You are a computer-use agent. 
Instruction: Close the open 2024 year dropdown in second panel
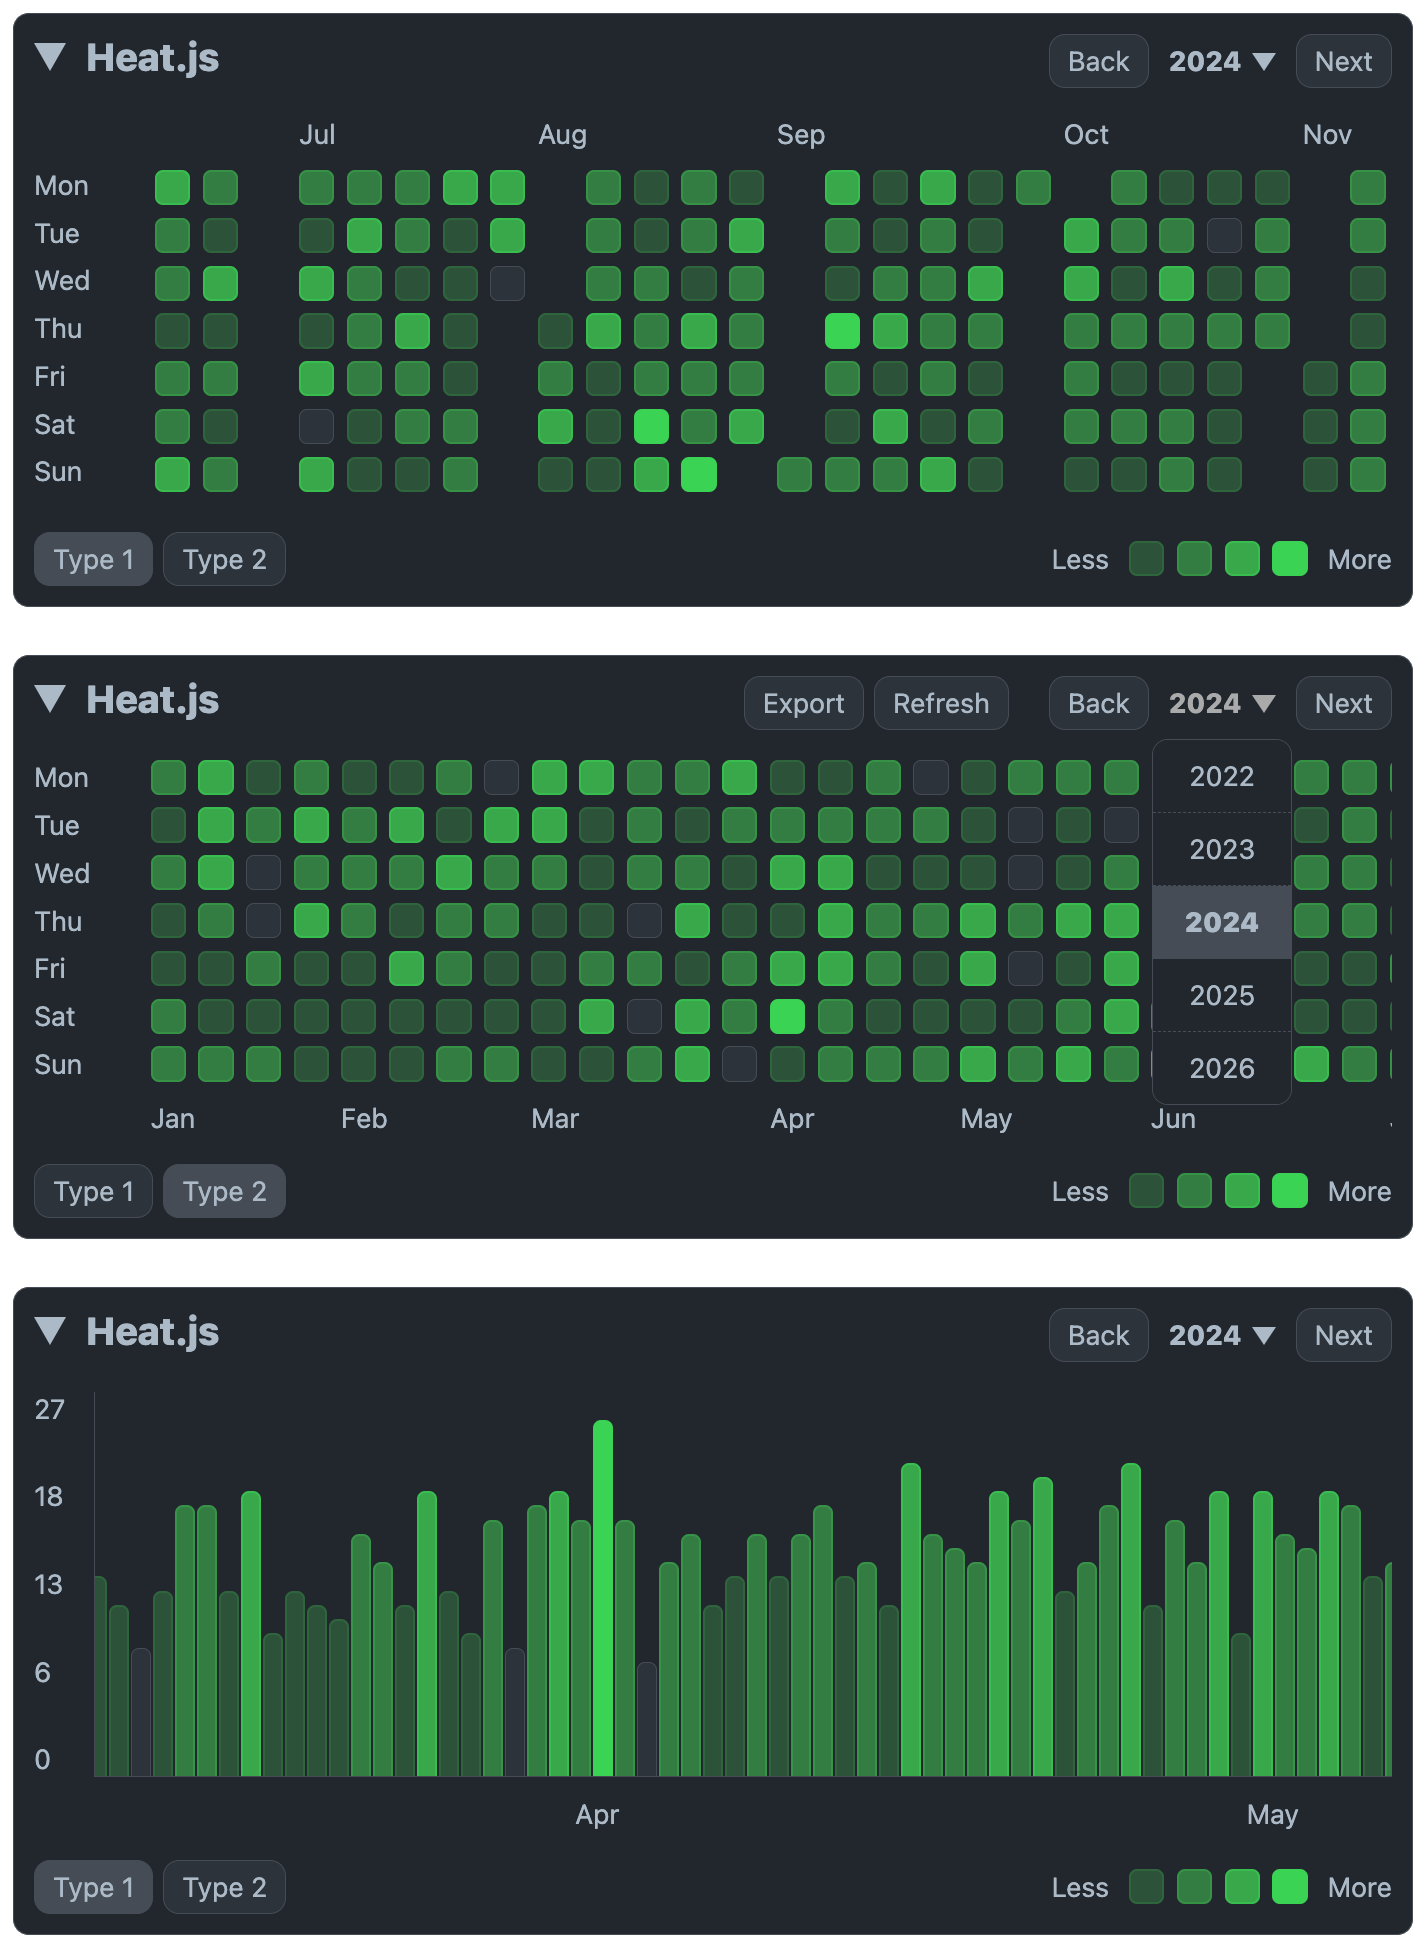[x=1222, y=703]
